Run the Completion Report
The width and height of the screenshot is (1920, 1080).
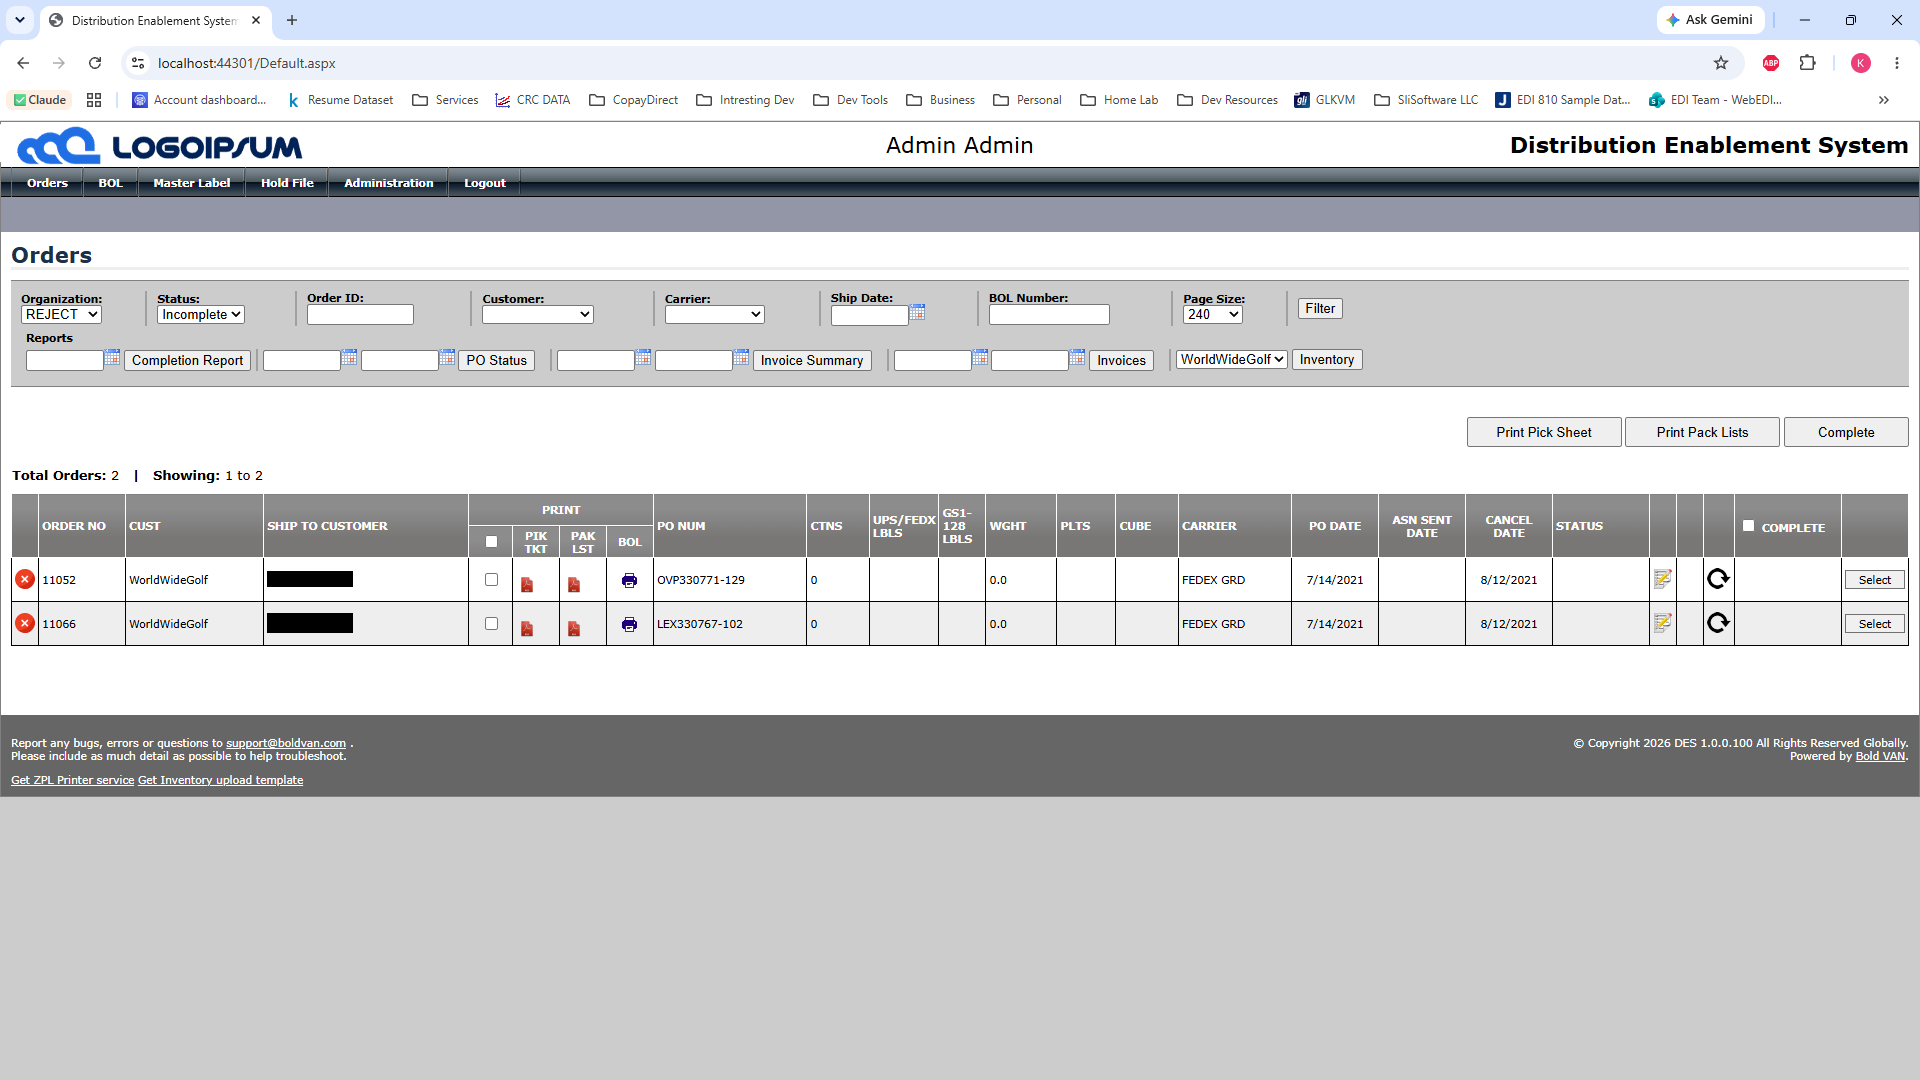point(187,360)
